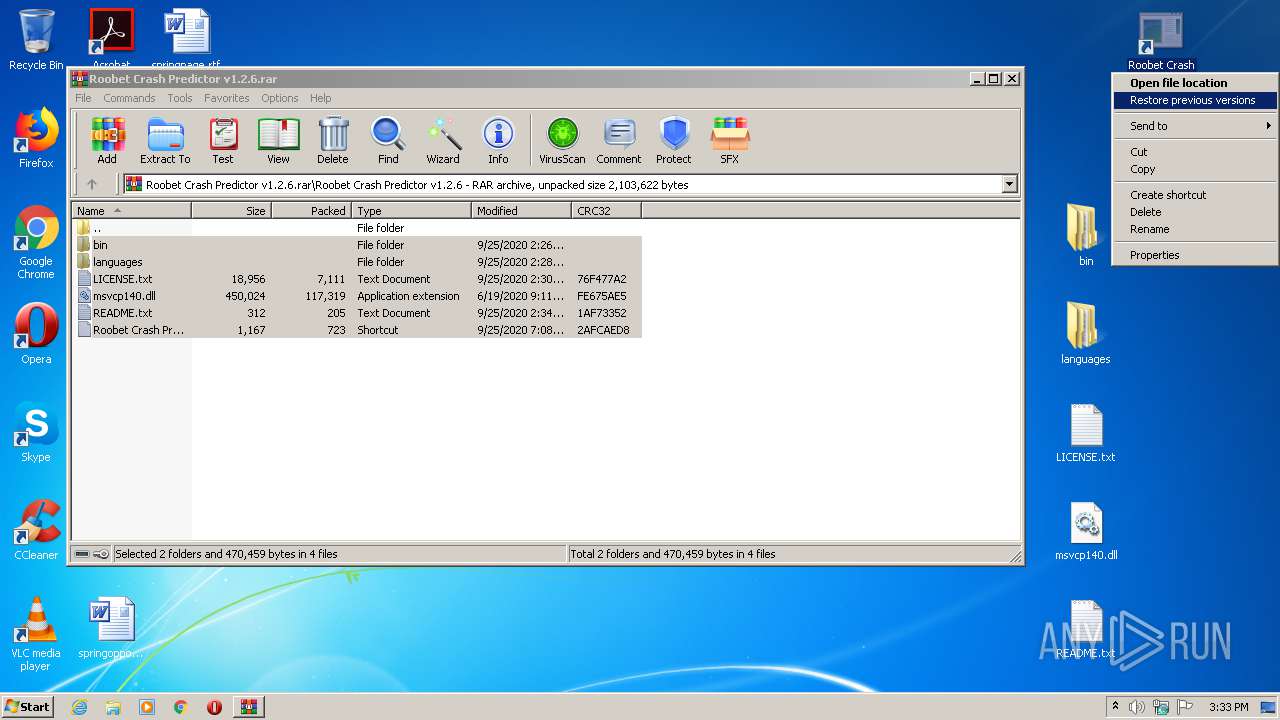The image size is (1280, 720).
Task: Click the volume icon in system tray
Action: 1136,707
